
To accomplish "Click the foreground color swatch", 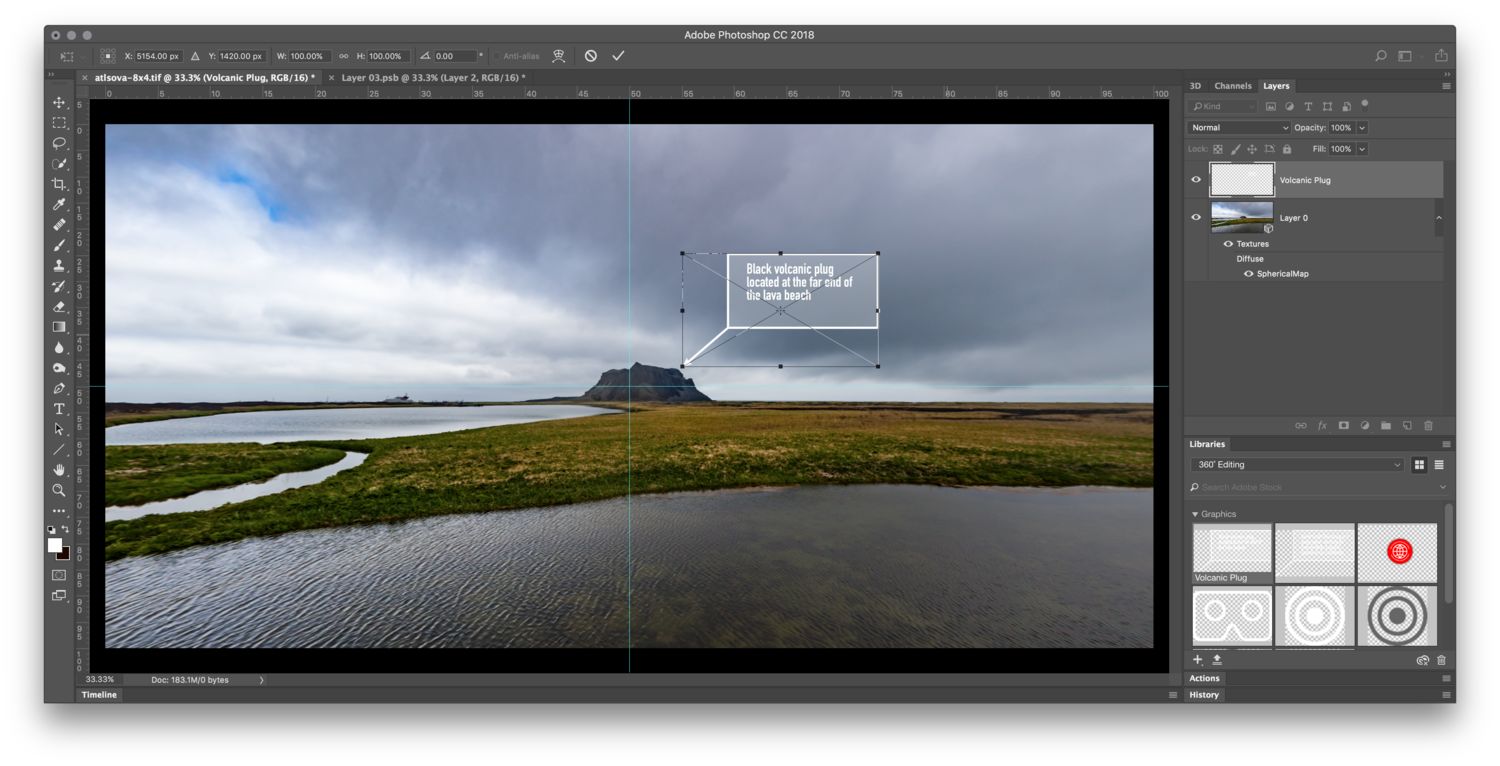I will coord(55,545).
